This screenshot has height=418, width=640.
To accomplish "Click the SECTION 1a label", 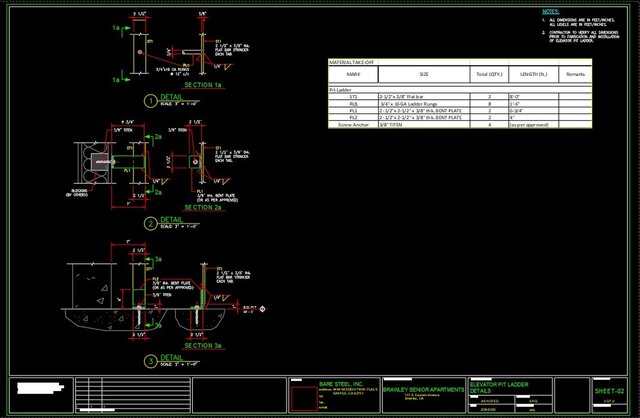I will point(204,87).
